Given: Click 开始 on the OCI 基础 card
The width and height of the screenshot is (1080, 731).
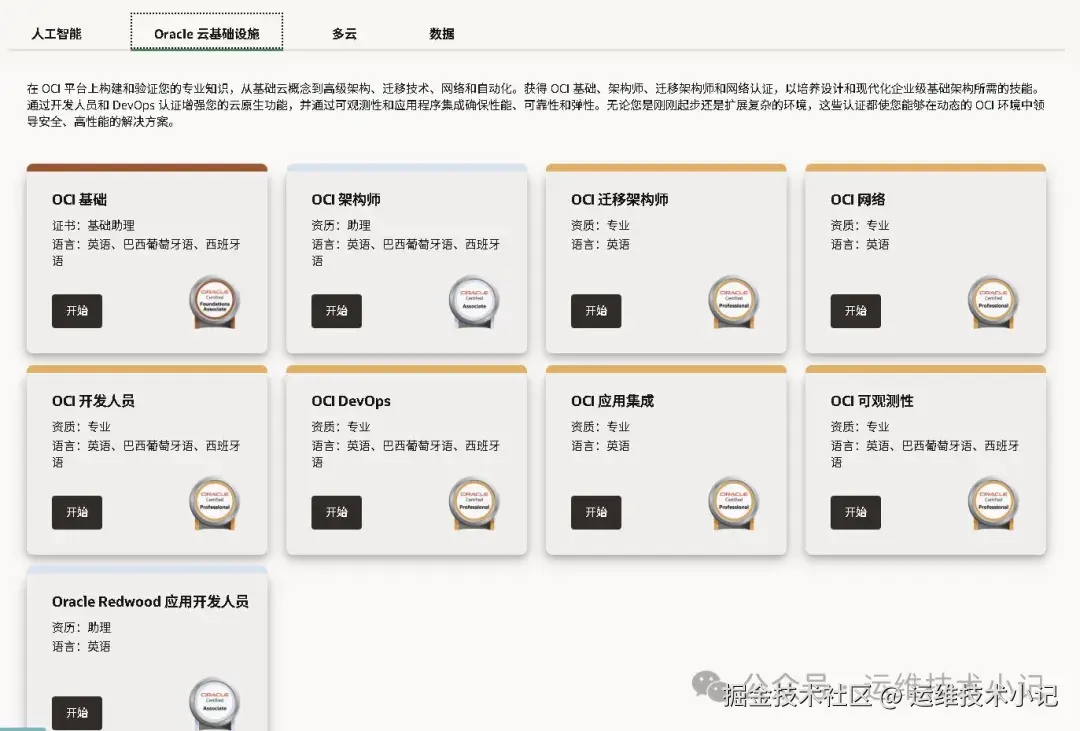Looking at the screenshot, I should click(x=77, y=311).
